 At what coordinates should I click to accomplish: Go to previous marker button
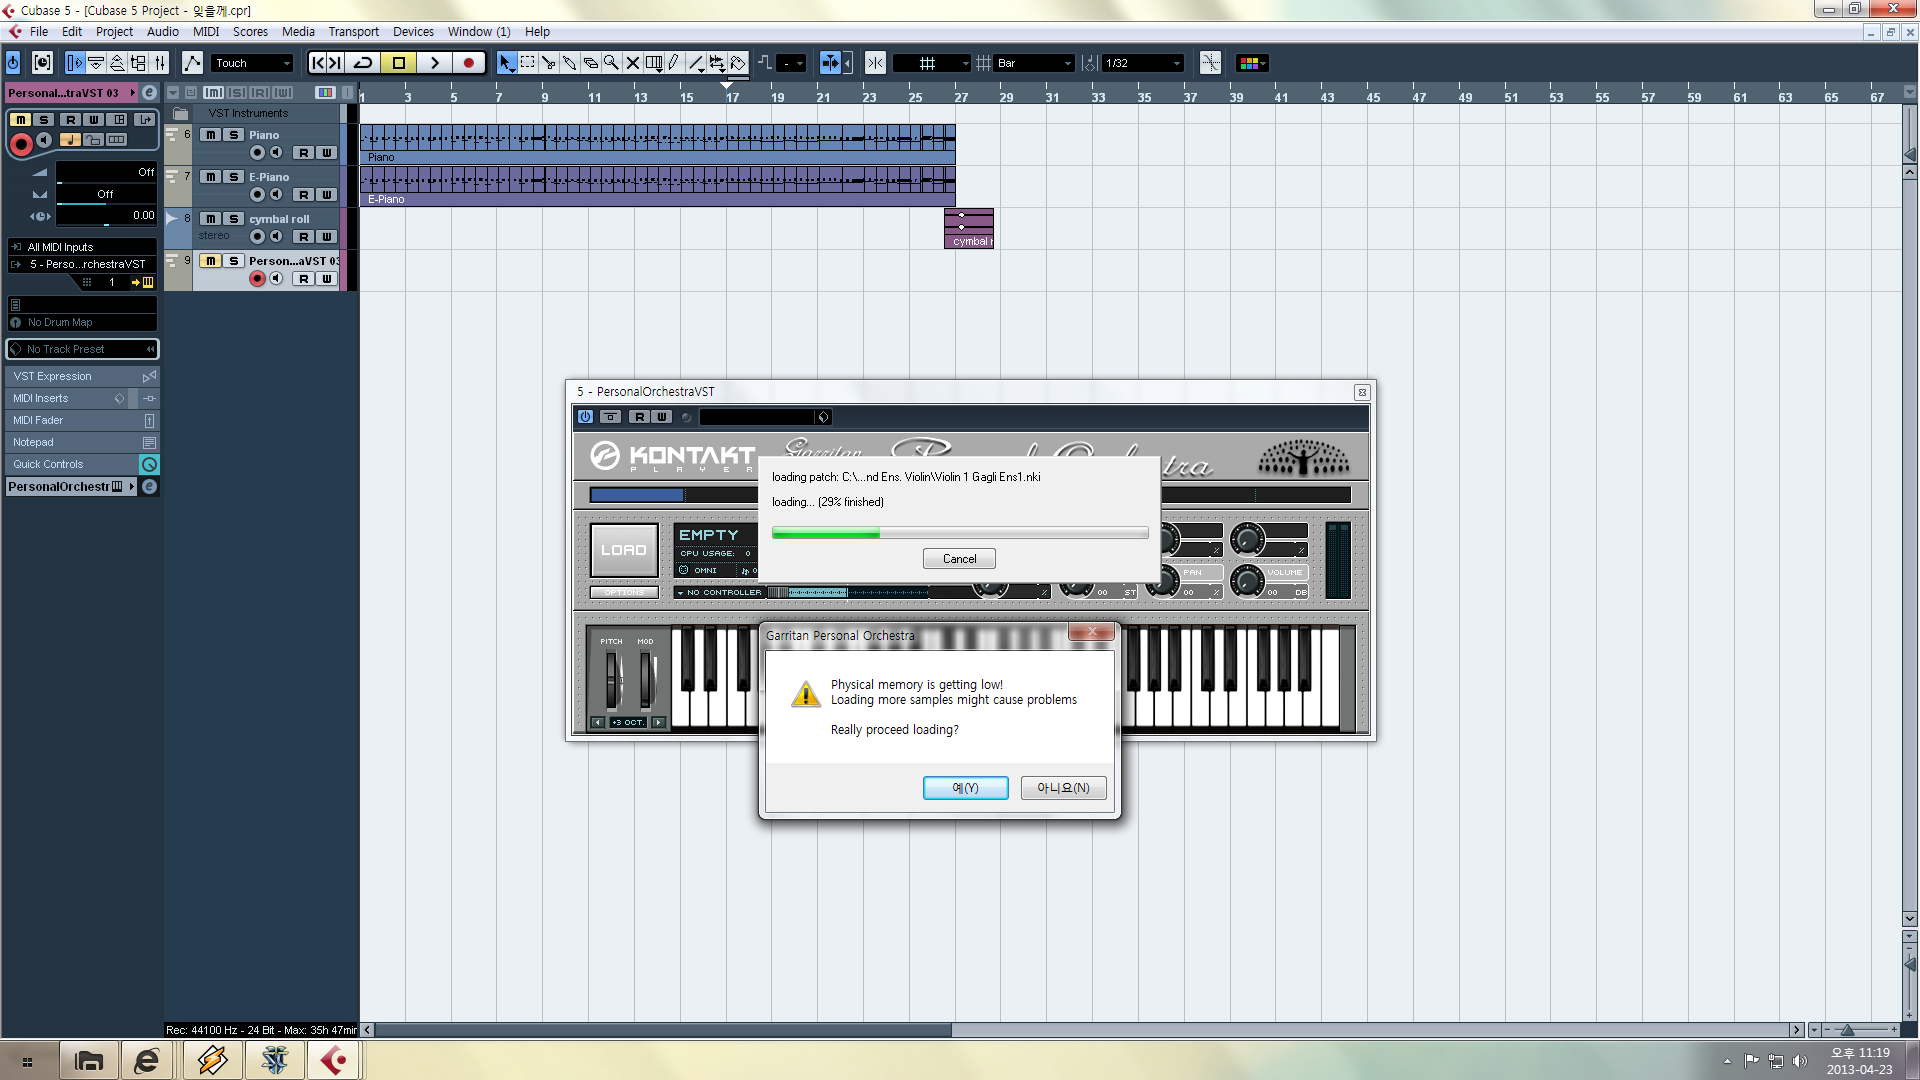click(x=318, y=63)
